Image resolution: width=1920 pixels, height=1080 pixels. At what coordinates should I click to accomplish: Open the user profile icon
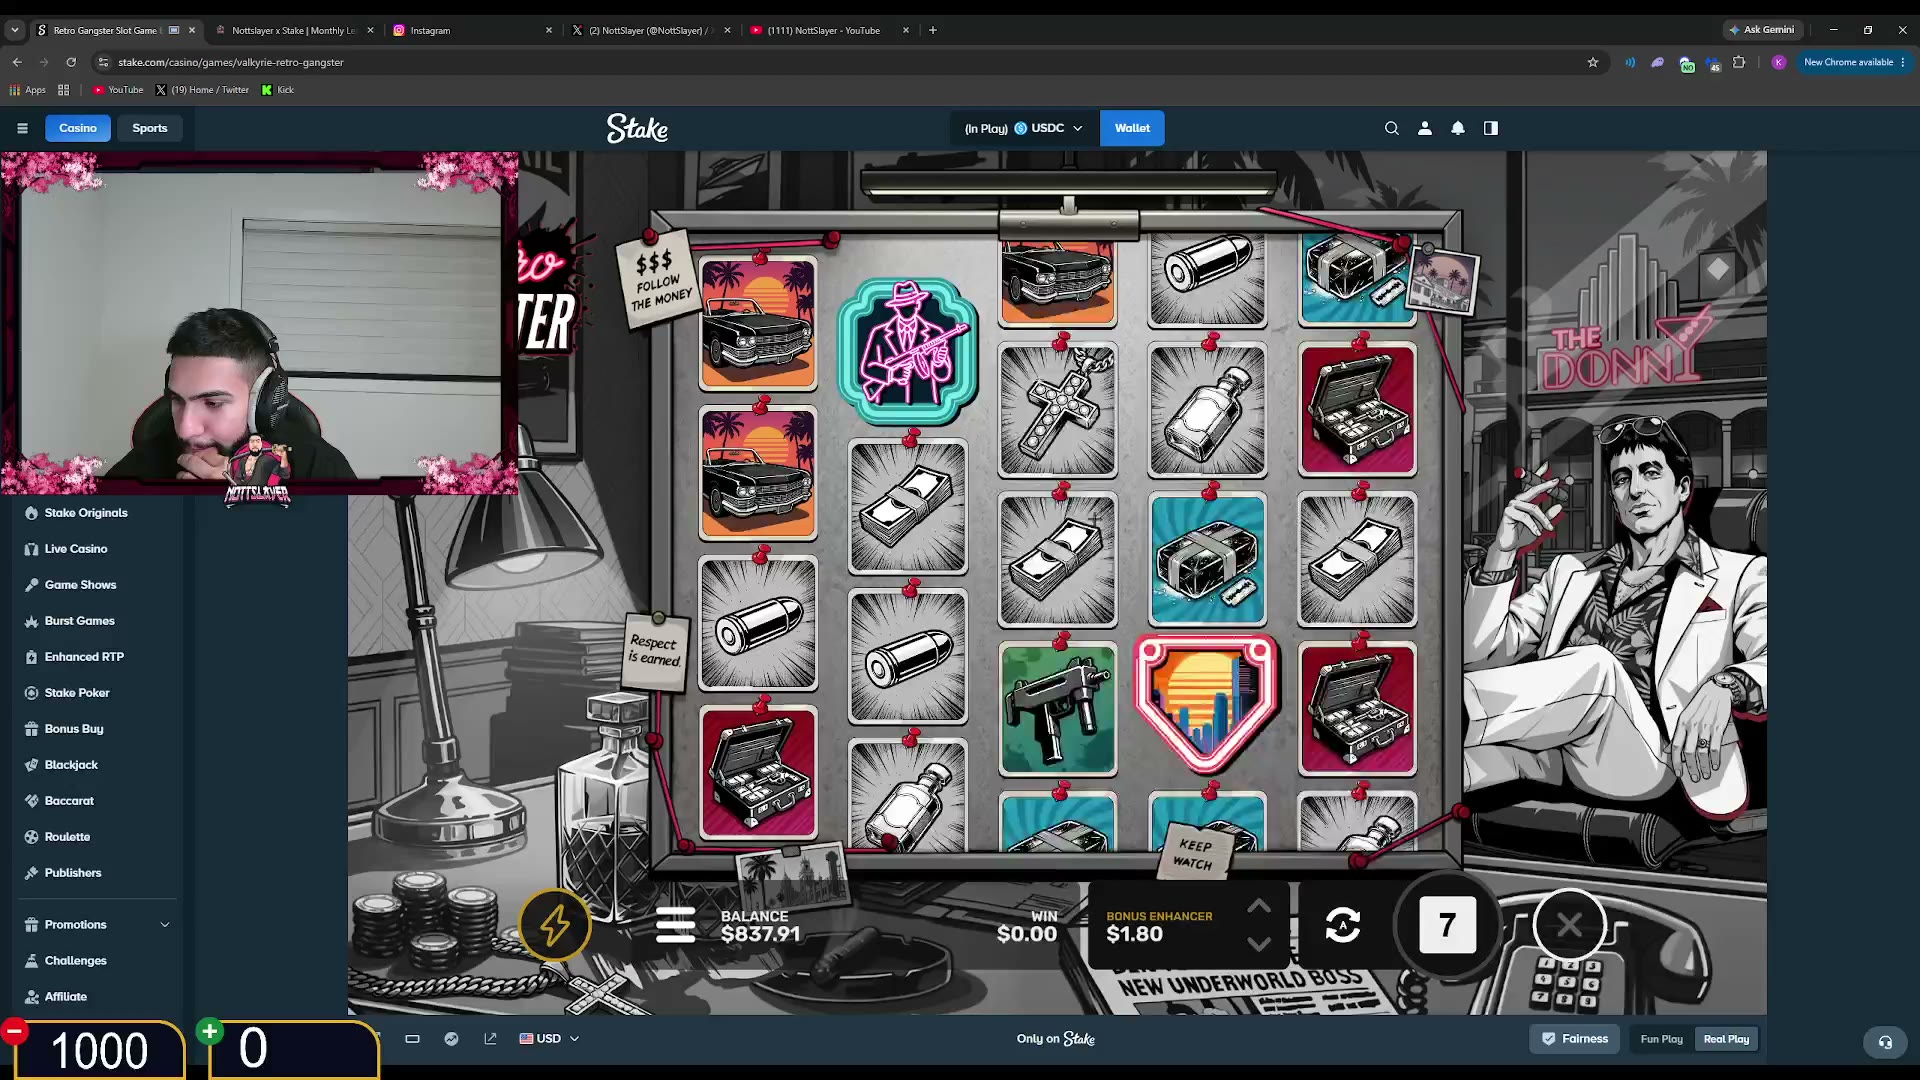[1425, 128]
